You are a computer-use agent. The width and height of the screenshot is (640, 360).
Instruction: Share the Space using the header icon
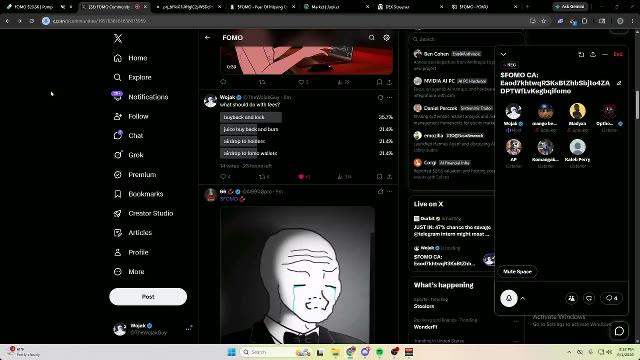(593, 54)
